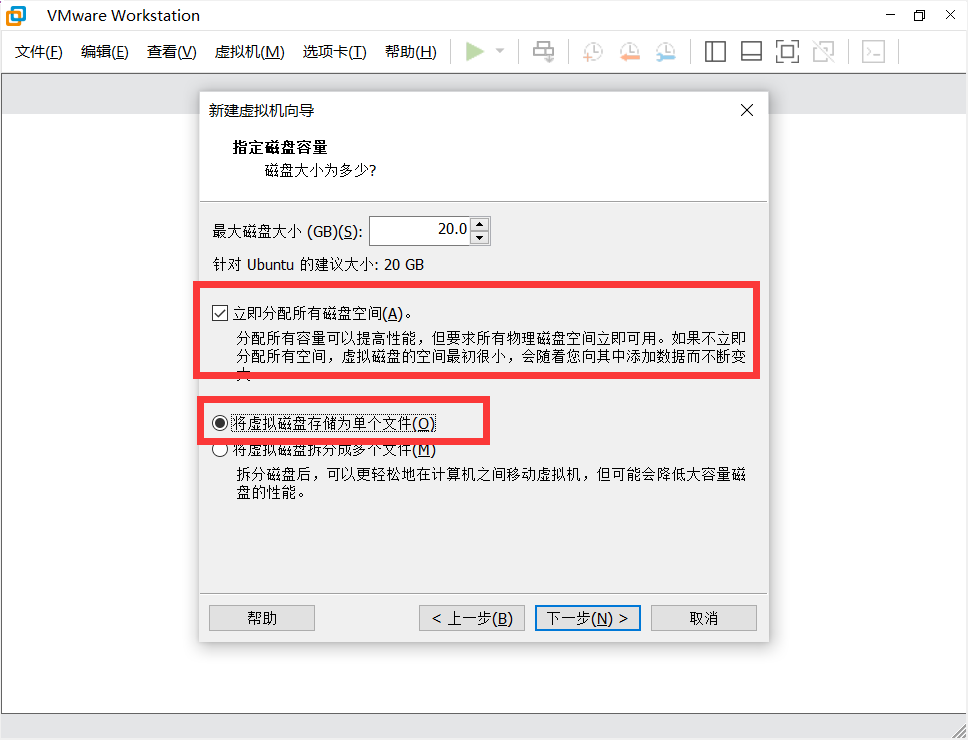Select 将虚拟磁盘拆分成多个文件(M) radio button

point(219,450)
